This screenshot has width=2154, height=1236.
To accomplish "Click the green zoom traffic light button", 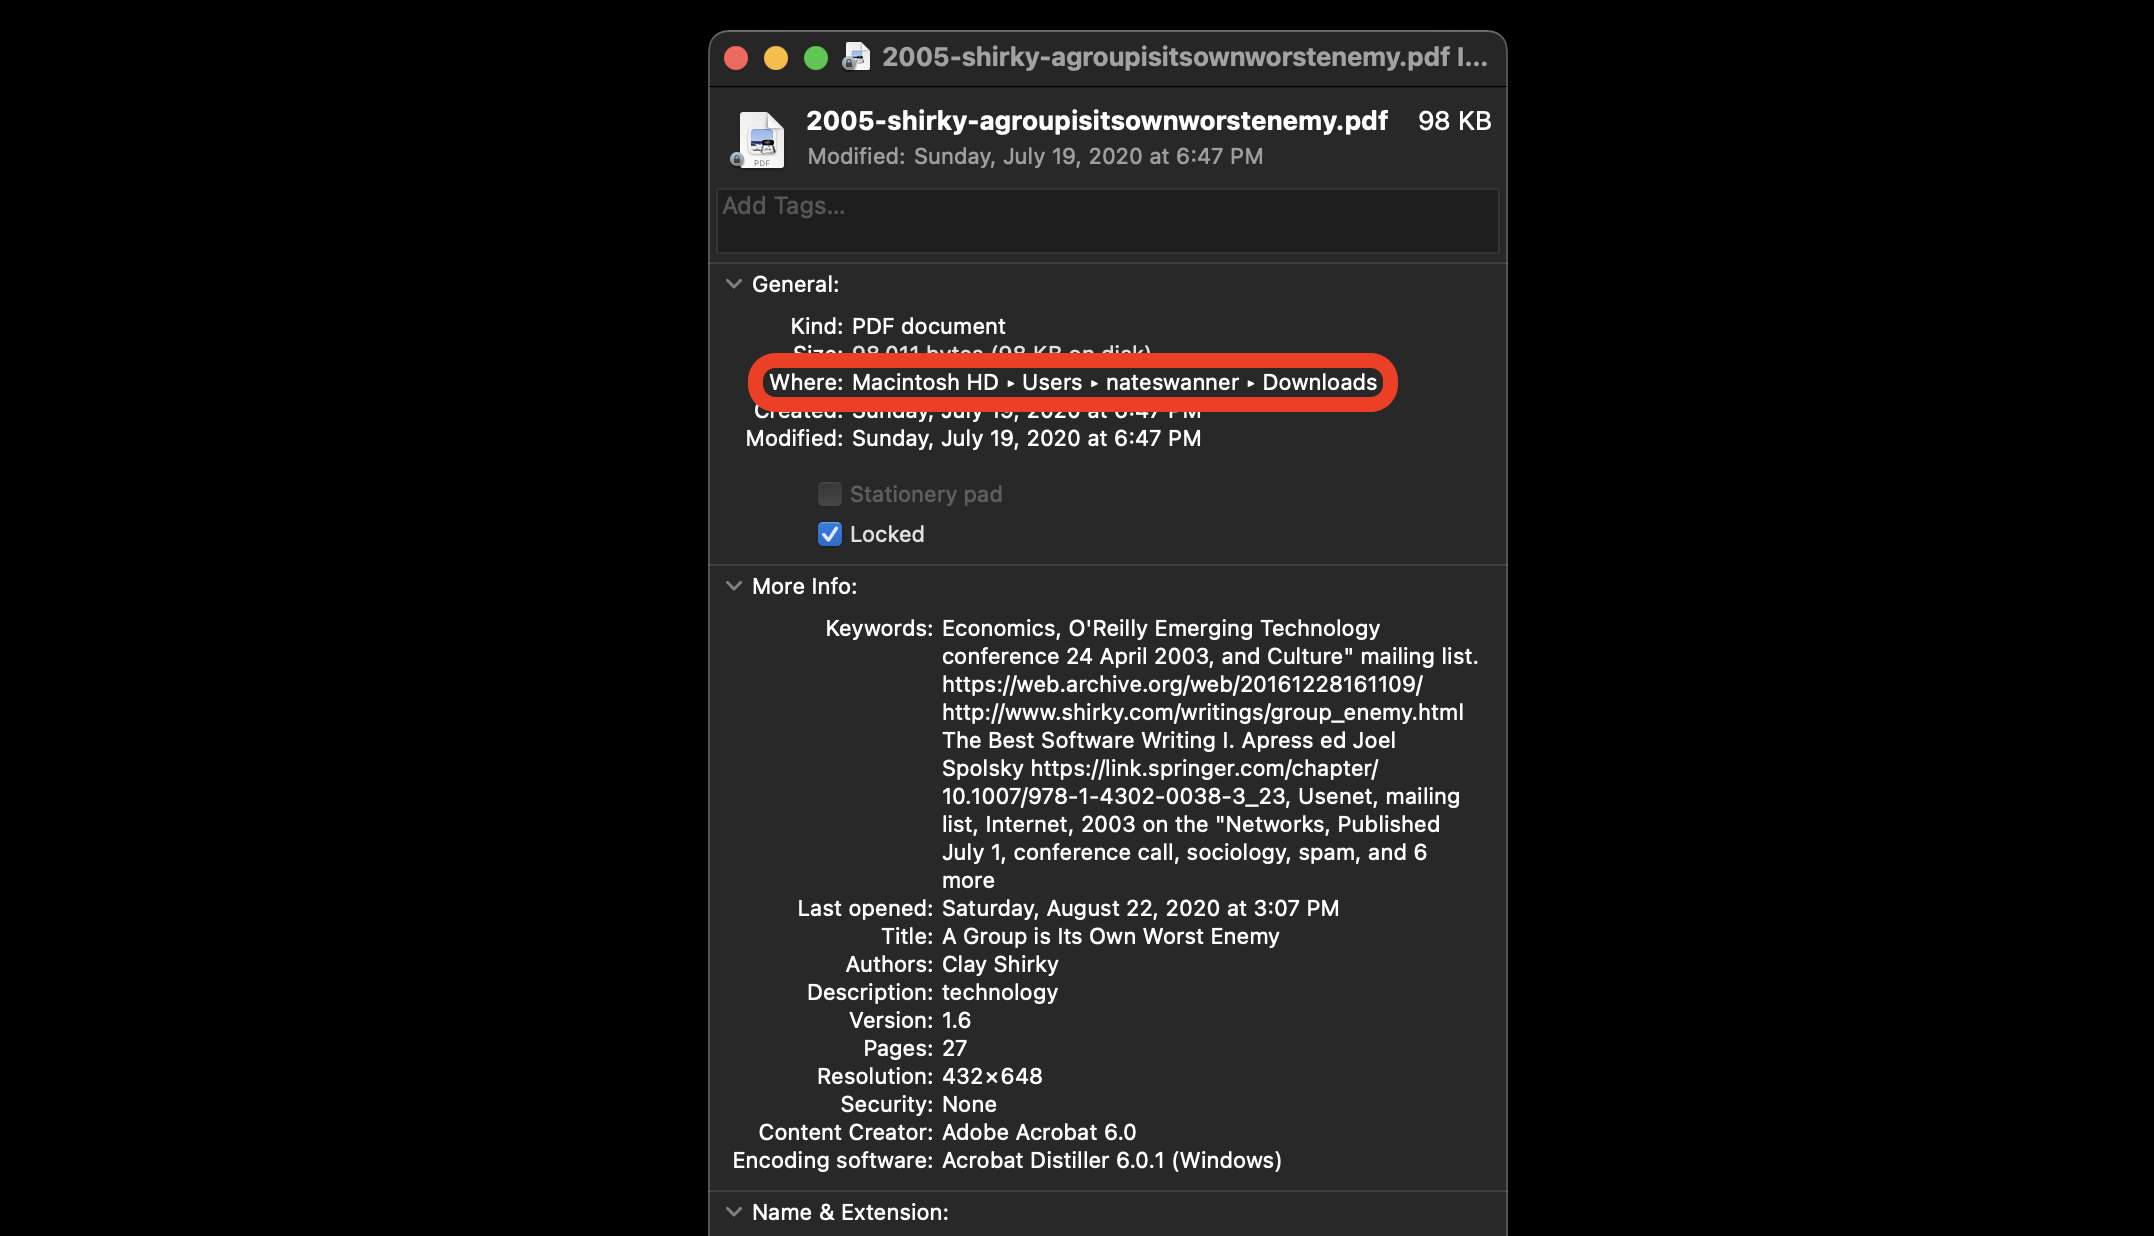I will point(817,58).
